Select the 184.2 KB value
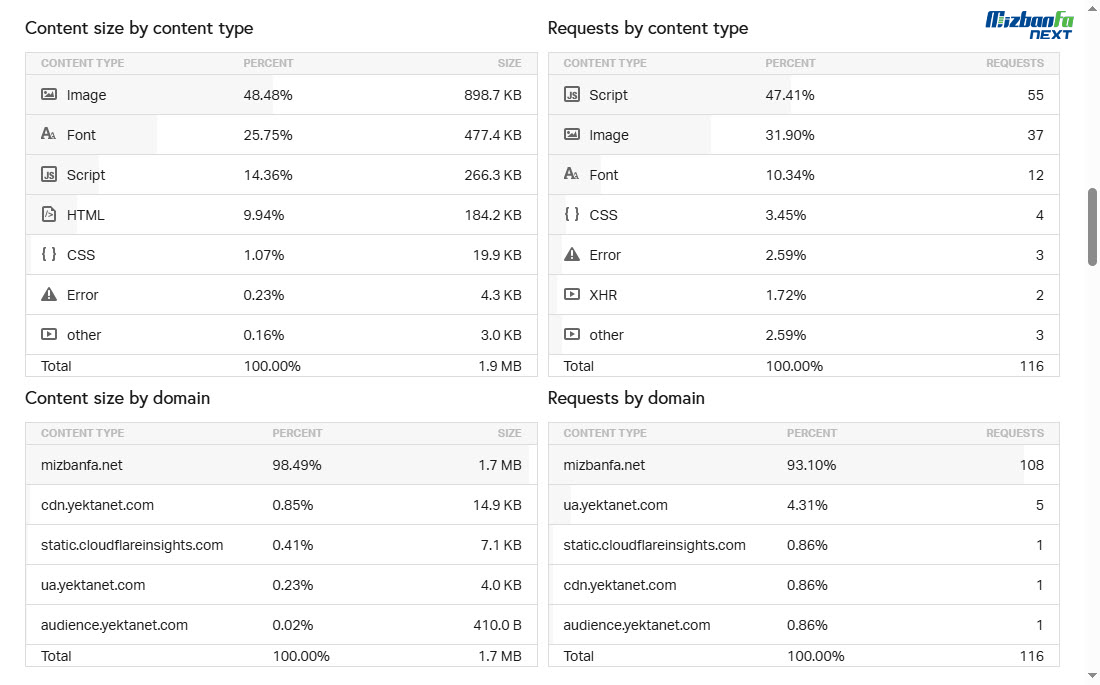Screen dimensions: 1100x685 click(x=492, y=215)
